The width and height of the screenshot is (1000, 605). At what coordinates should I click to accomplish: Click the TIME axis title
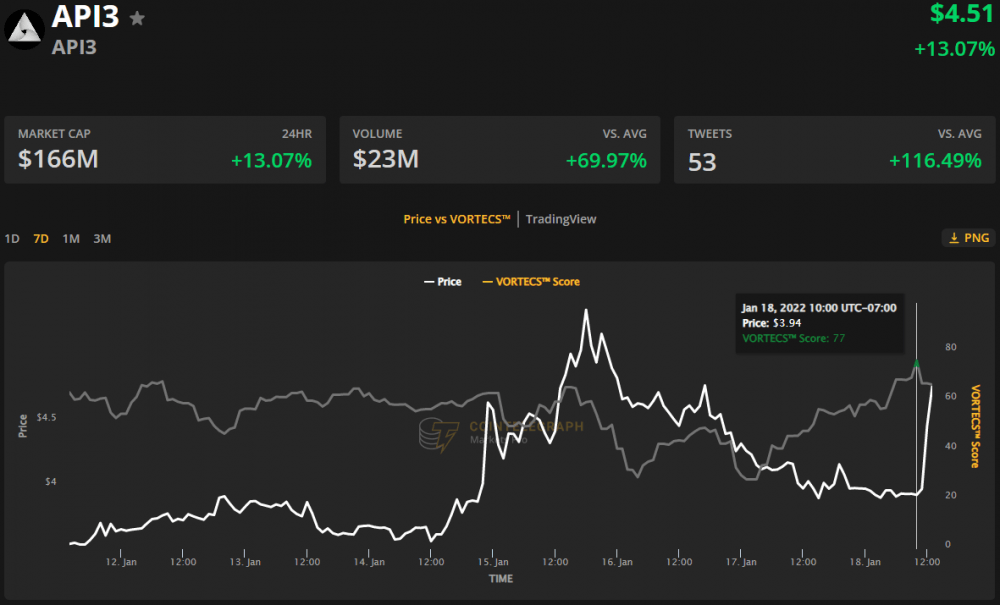pos(501,579)
